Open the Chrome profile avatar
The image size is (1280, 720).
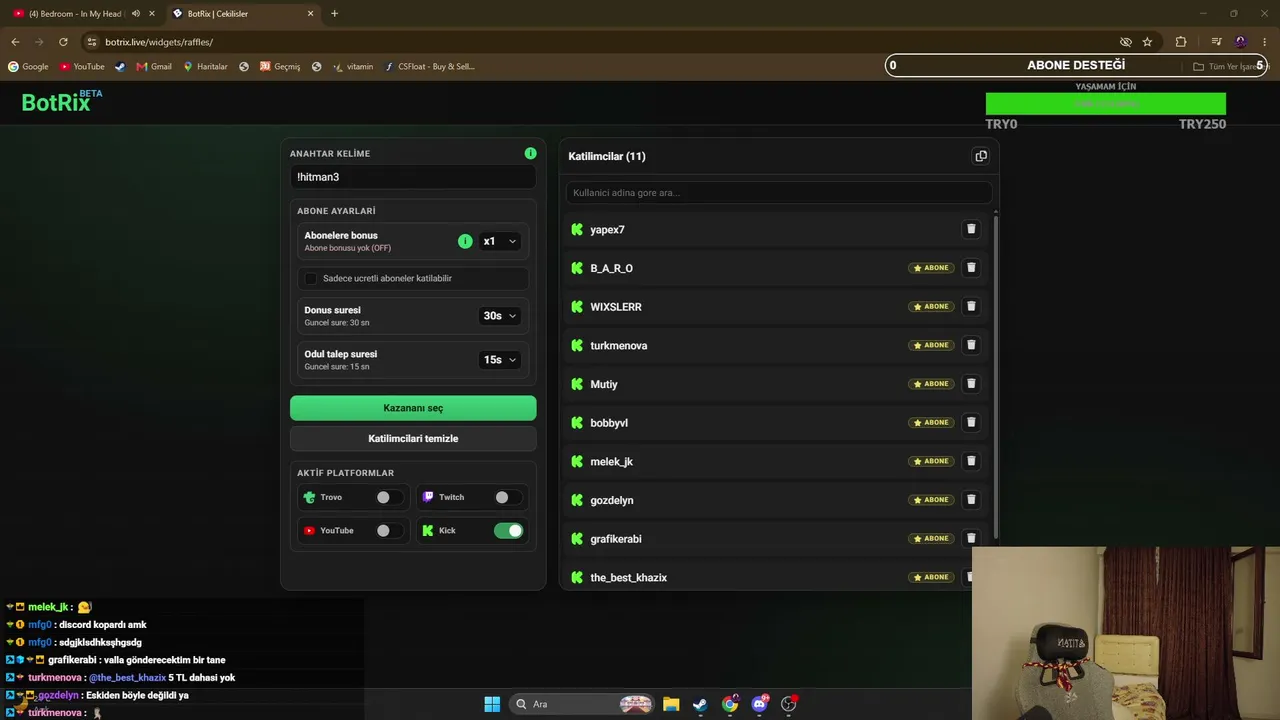click(1241, 42)
